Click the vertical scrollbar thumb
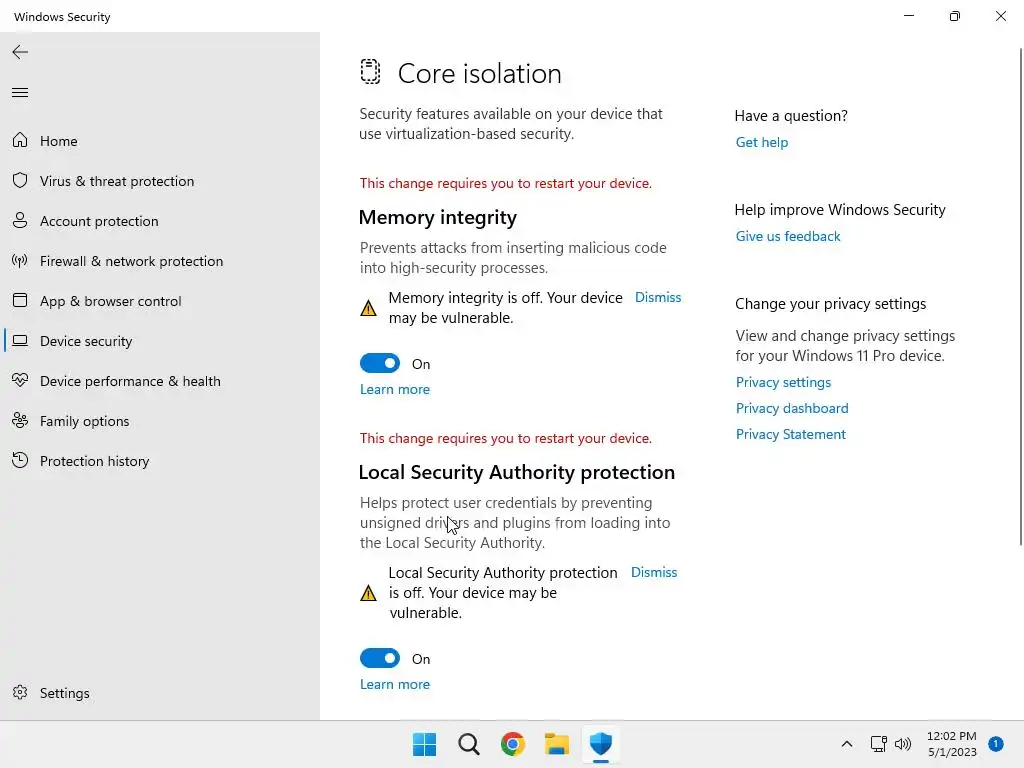This screenshot has height=768, width=1024. [x=1020, y=296]
